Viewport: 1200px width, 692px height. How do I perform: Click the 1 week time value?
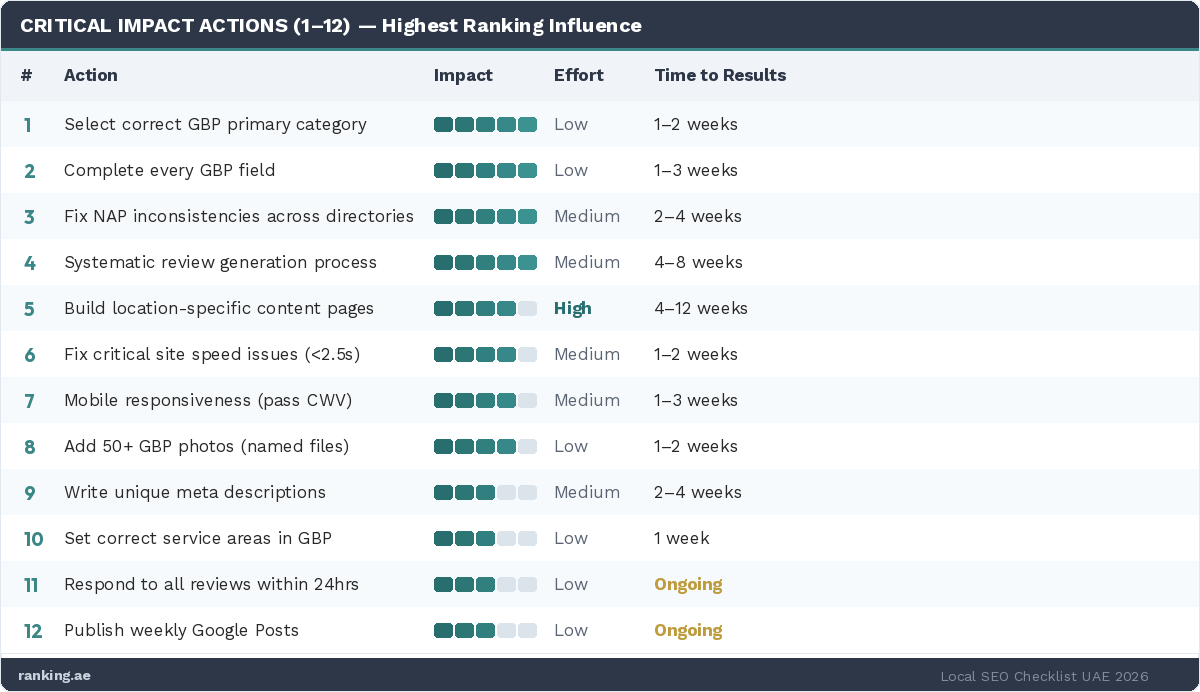pos(682,539)
